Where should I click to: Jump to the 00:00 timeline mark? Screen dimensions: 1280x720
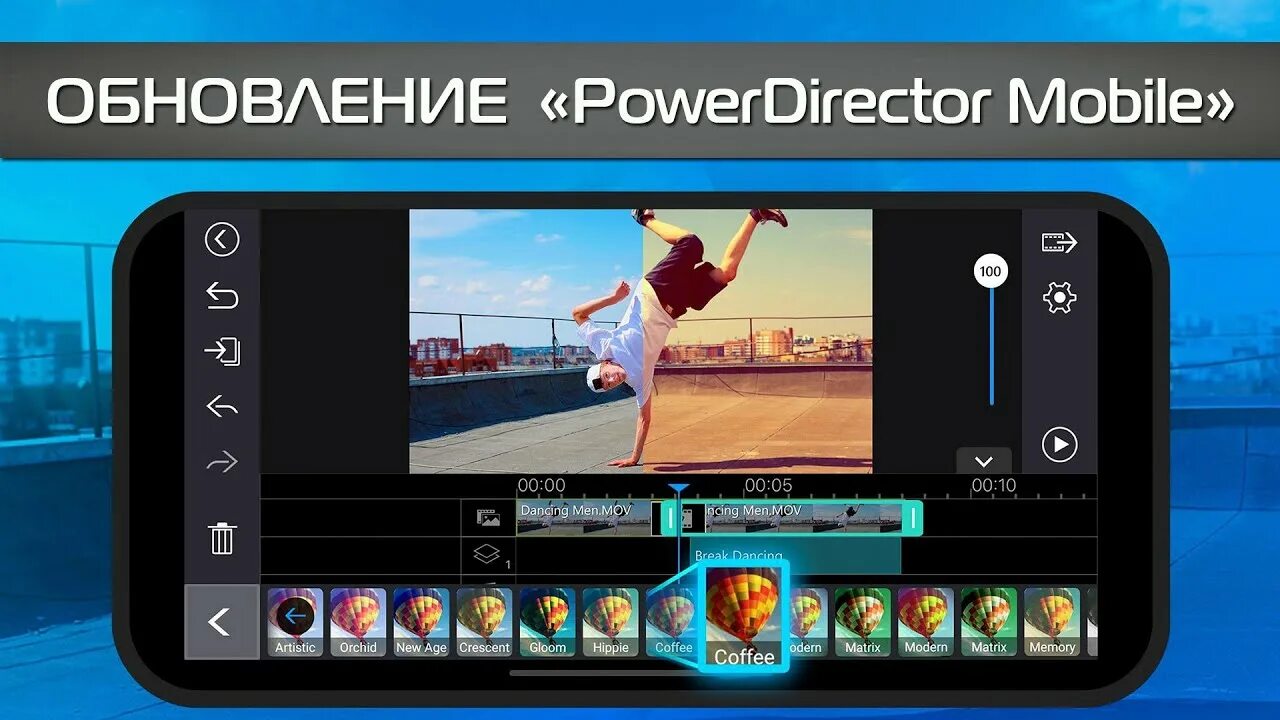(541, 485)
